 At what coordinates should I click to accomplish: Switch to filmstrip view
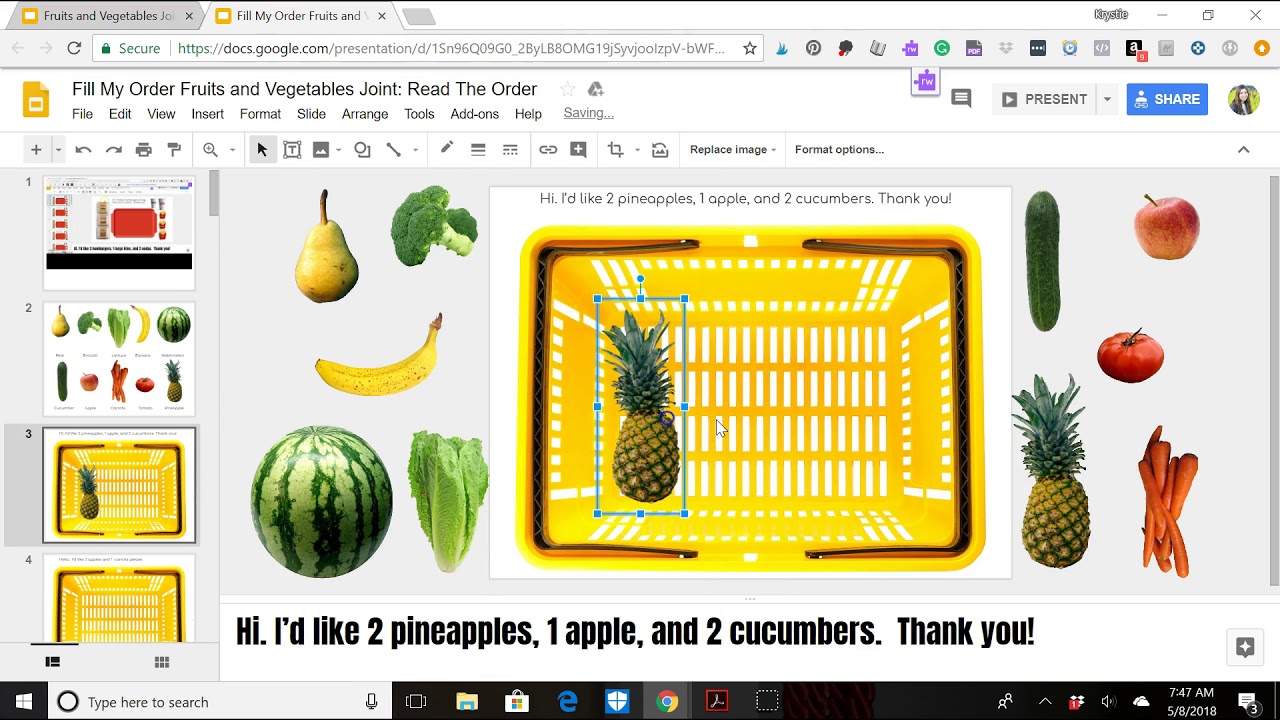[53, 662]
